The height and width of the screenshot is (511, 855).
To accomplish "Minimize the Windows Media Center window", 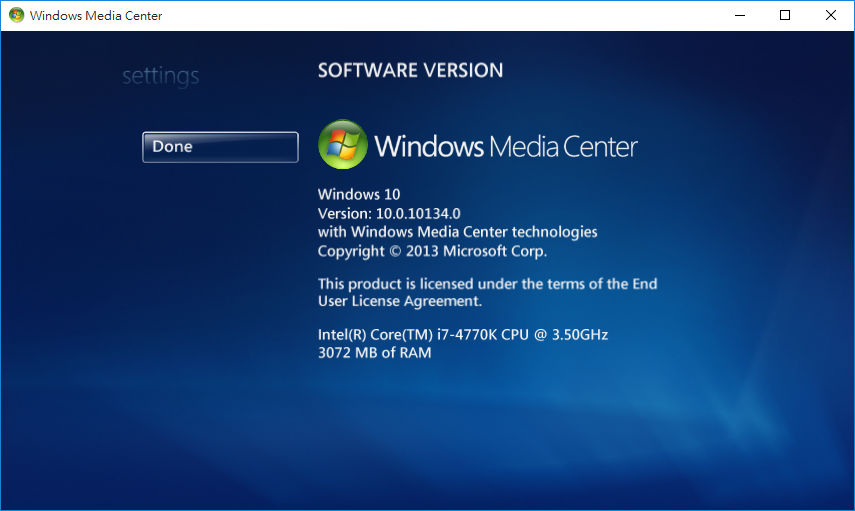I will 740,15.
